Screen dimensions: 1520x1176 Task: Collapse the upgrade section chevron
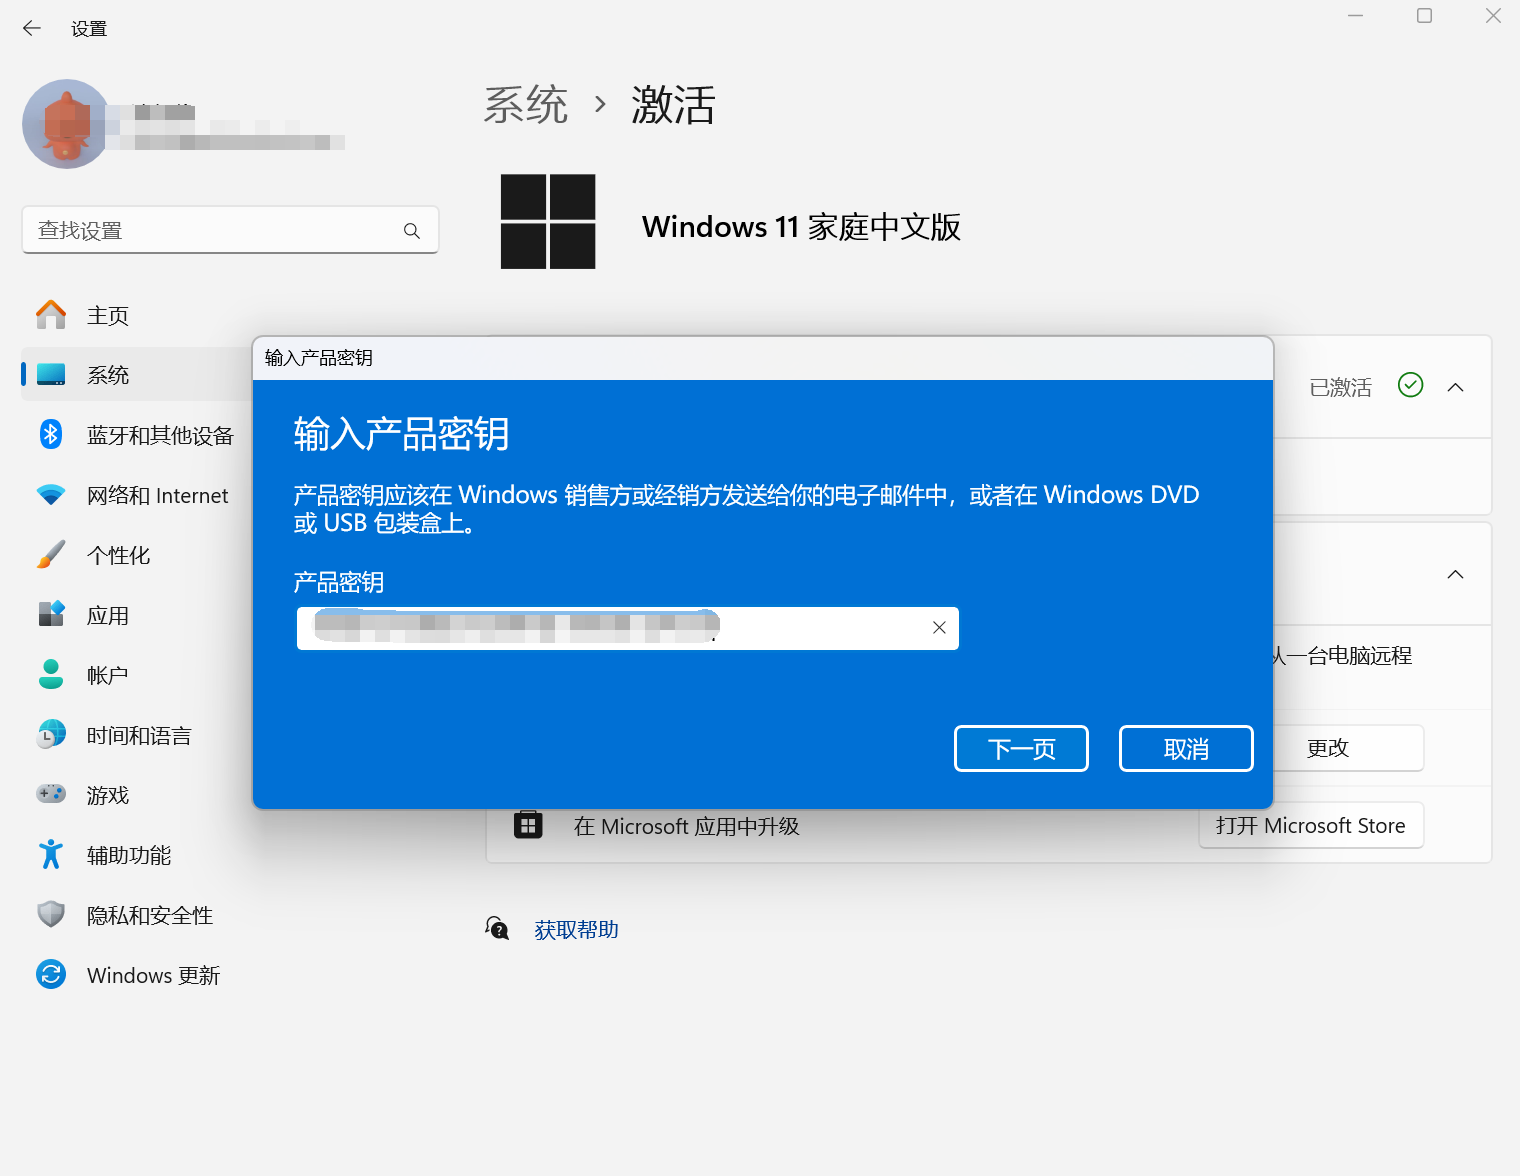point(1456,575)
